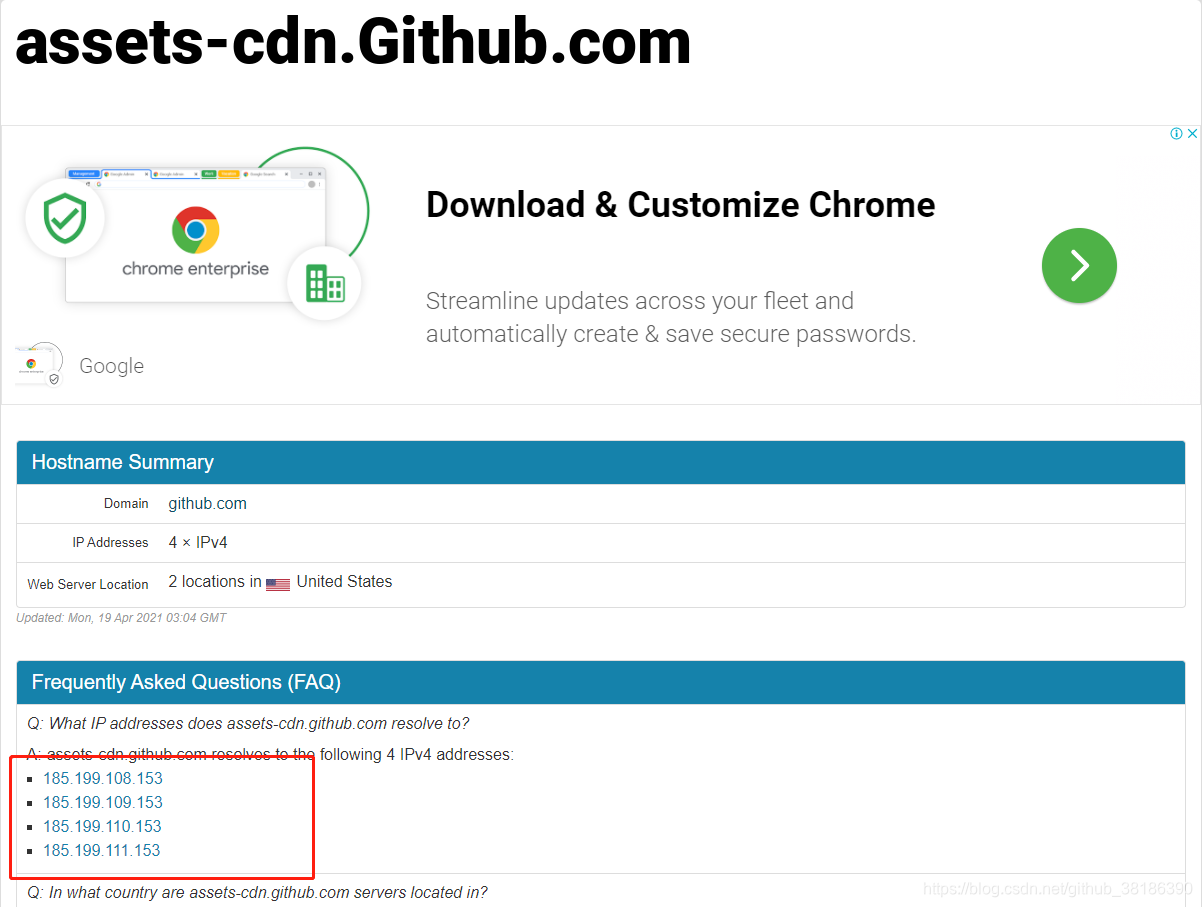Select the Domain row label

(126, 503)
